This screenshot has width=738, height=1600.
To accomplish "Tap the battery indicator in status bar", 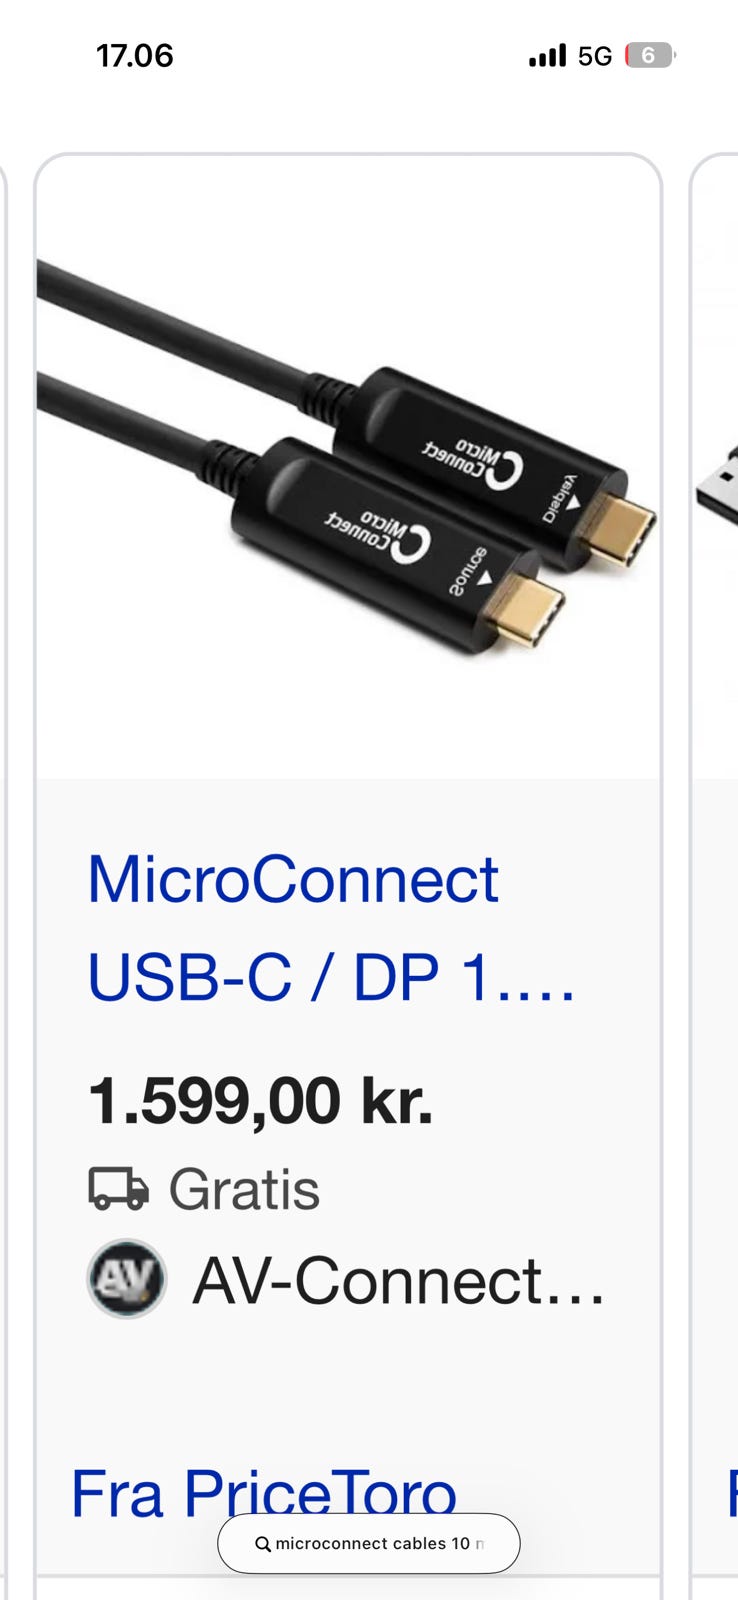I will click(x=650, y=55).
